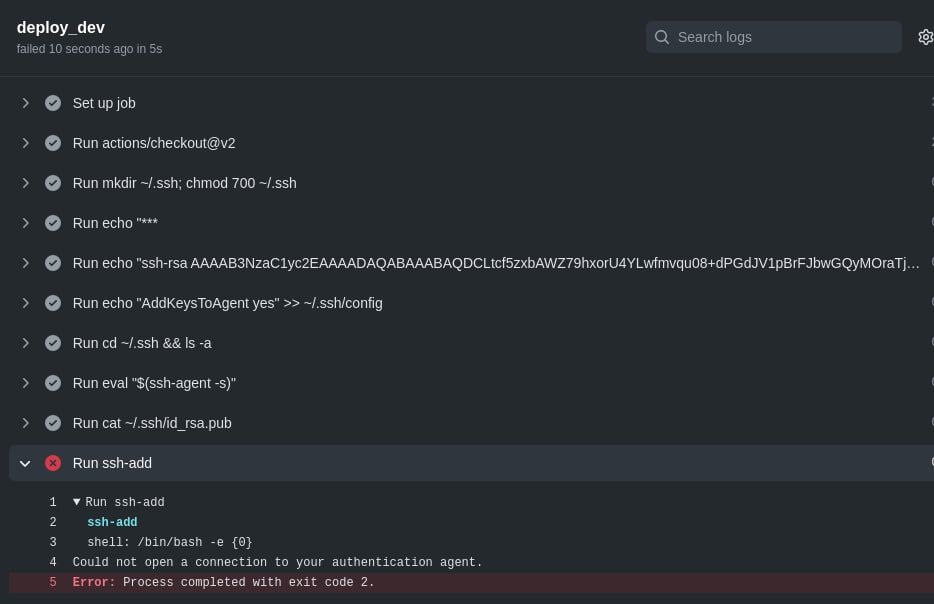934x604 pixels.
Task: Click the shell: /bin/bash -e {0} line
Action: (170, 542)
